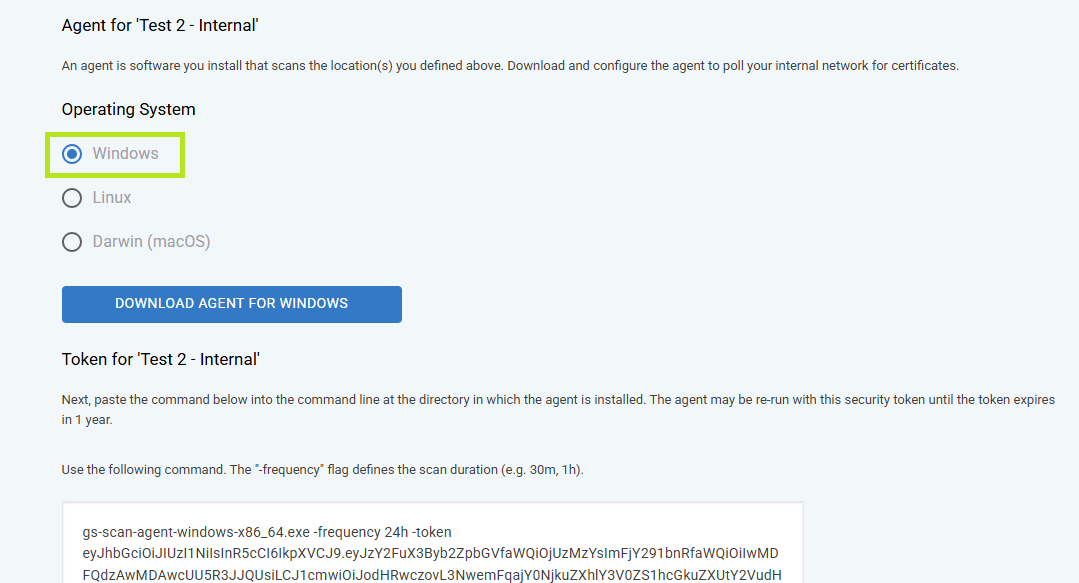Click the token line beginning with FQdzAw
The height and width of the screenshot is (583, 1079).
click(x=431, y=575)
